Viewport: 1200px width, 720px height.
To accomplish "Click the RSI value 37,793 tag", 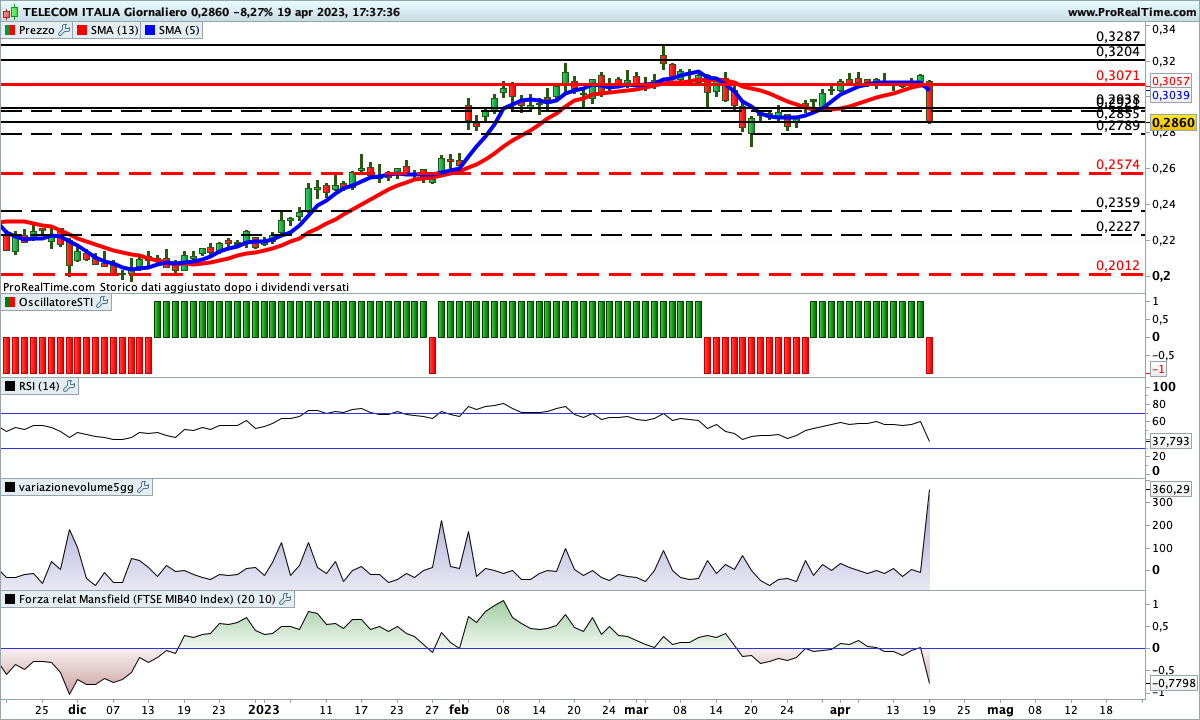I will click(1171, 440).
